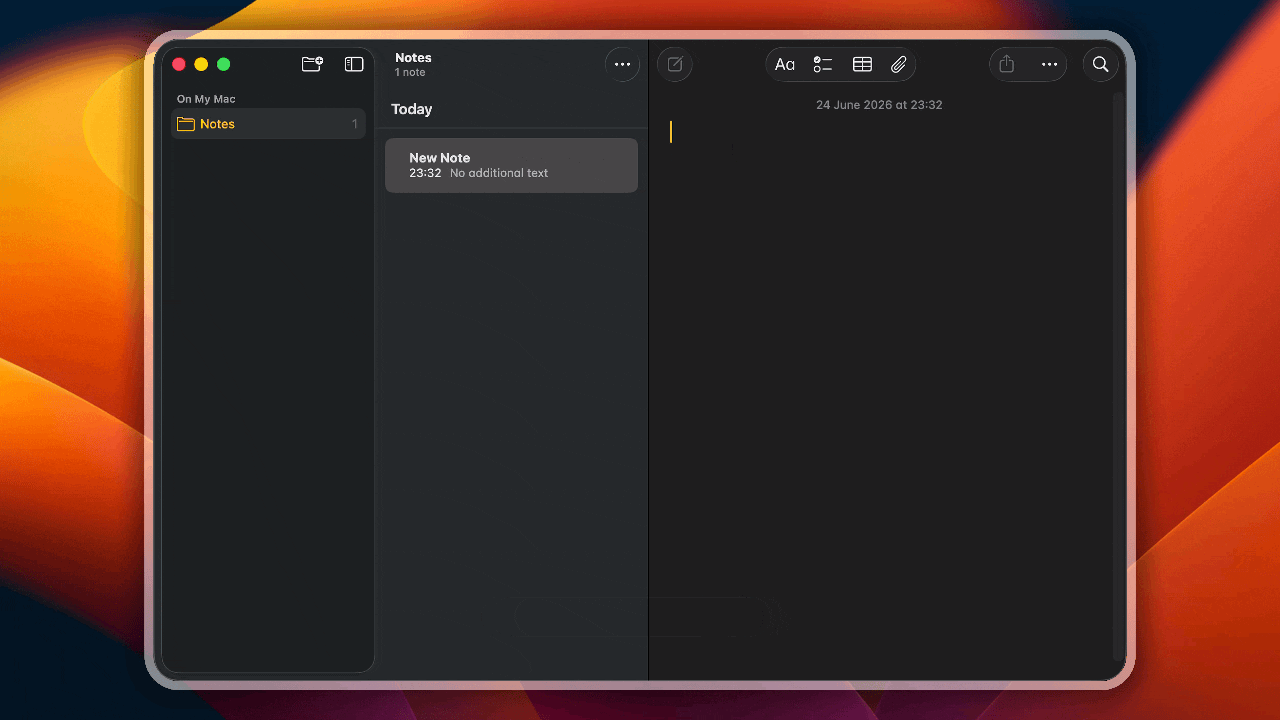
Task: Select the Notes folder in the sidebar
Action: coord(268,124)
